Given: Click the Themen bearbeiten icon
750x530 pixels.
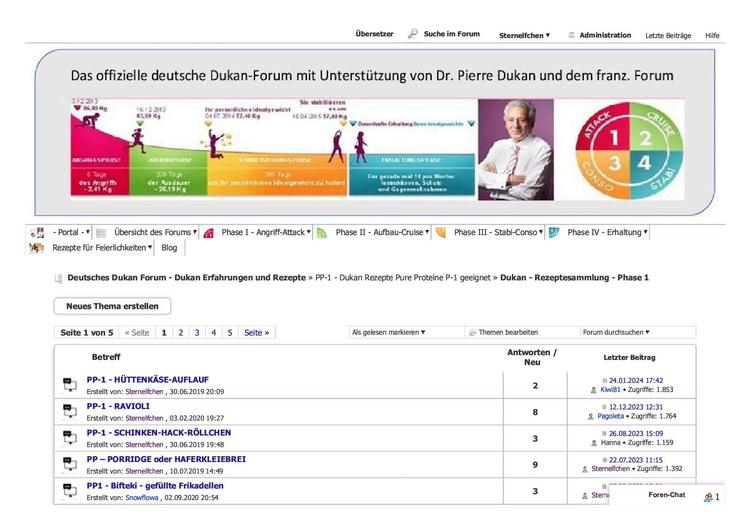Looking at the screenshot, I should click(472, 332).
